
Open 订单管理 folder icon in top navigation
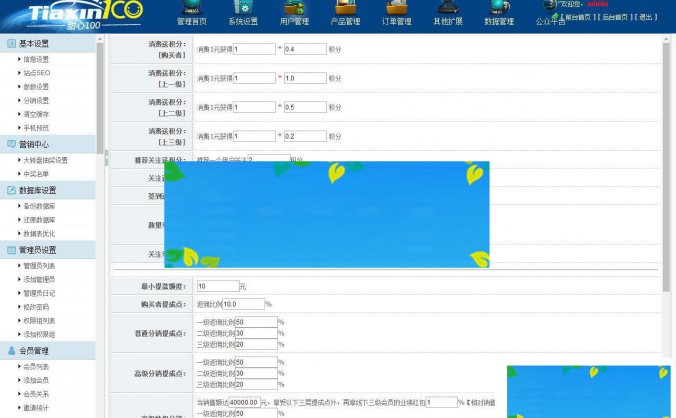pyautogui.click(x=397, y=7)
